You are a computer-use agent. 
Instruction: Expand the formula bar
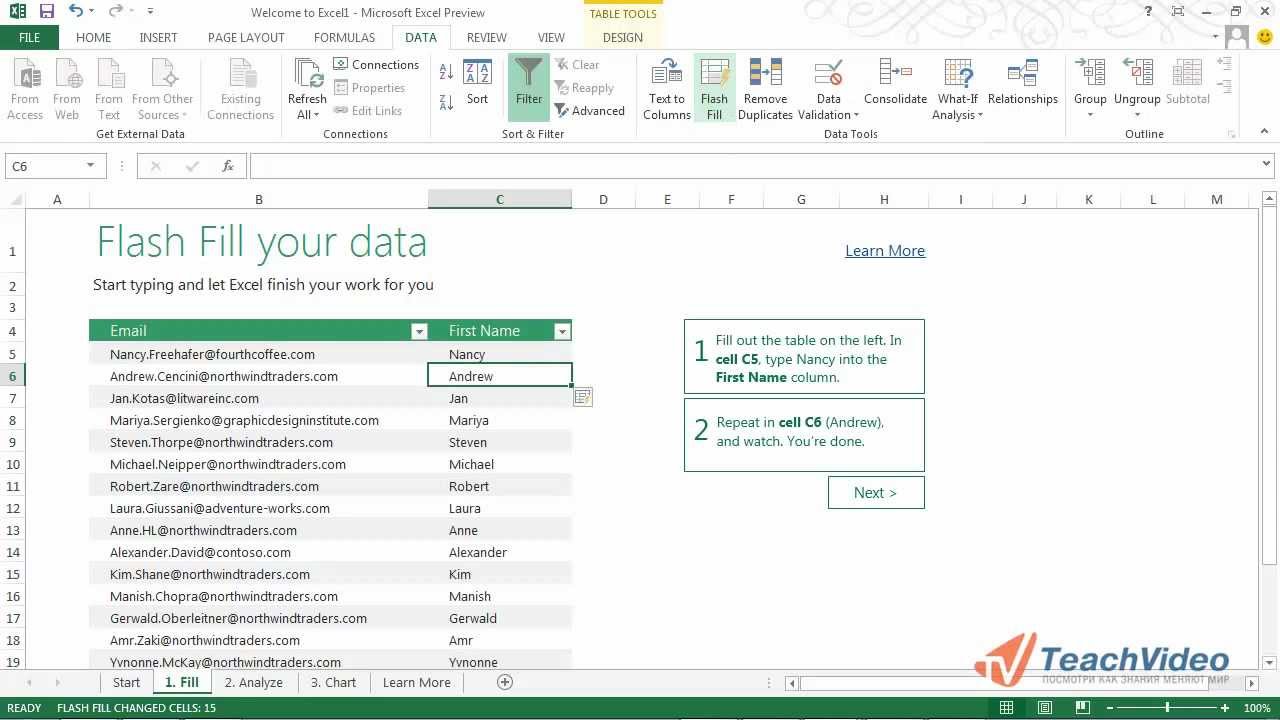point(1267,165)
